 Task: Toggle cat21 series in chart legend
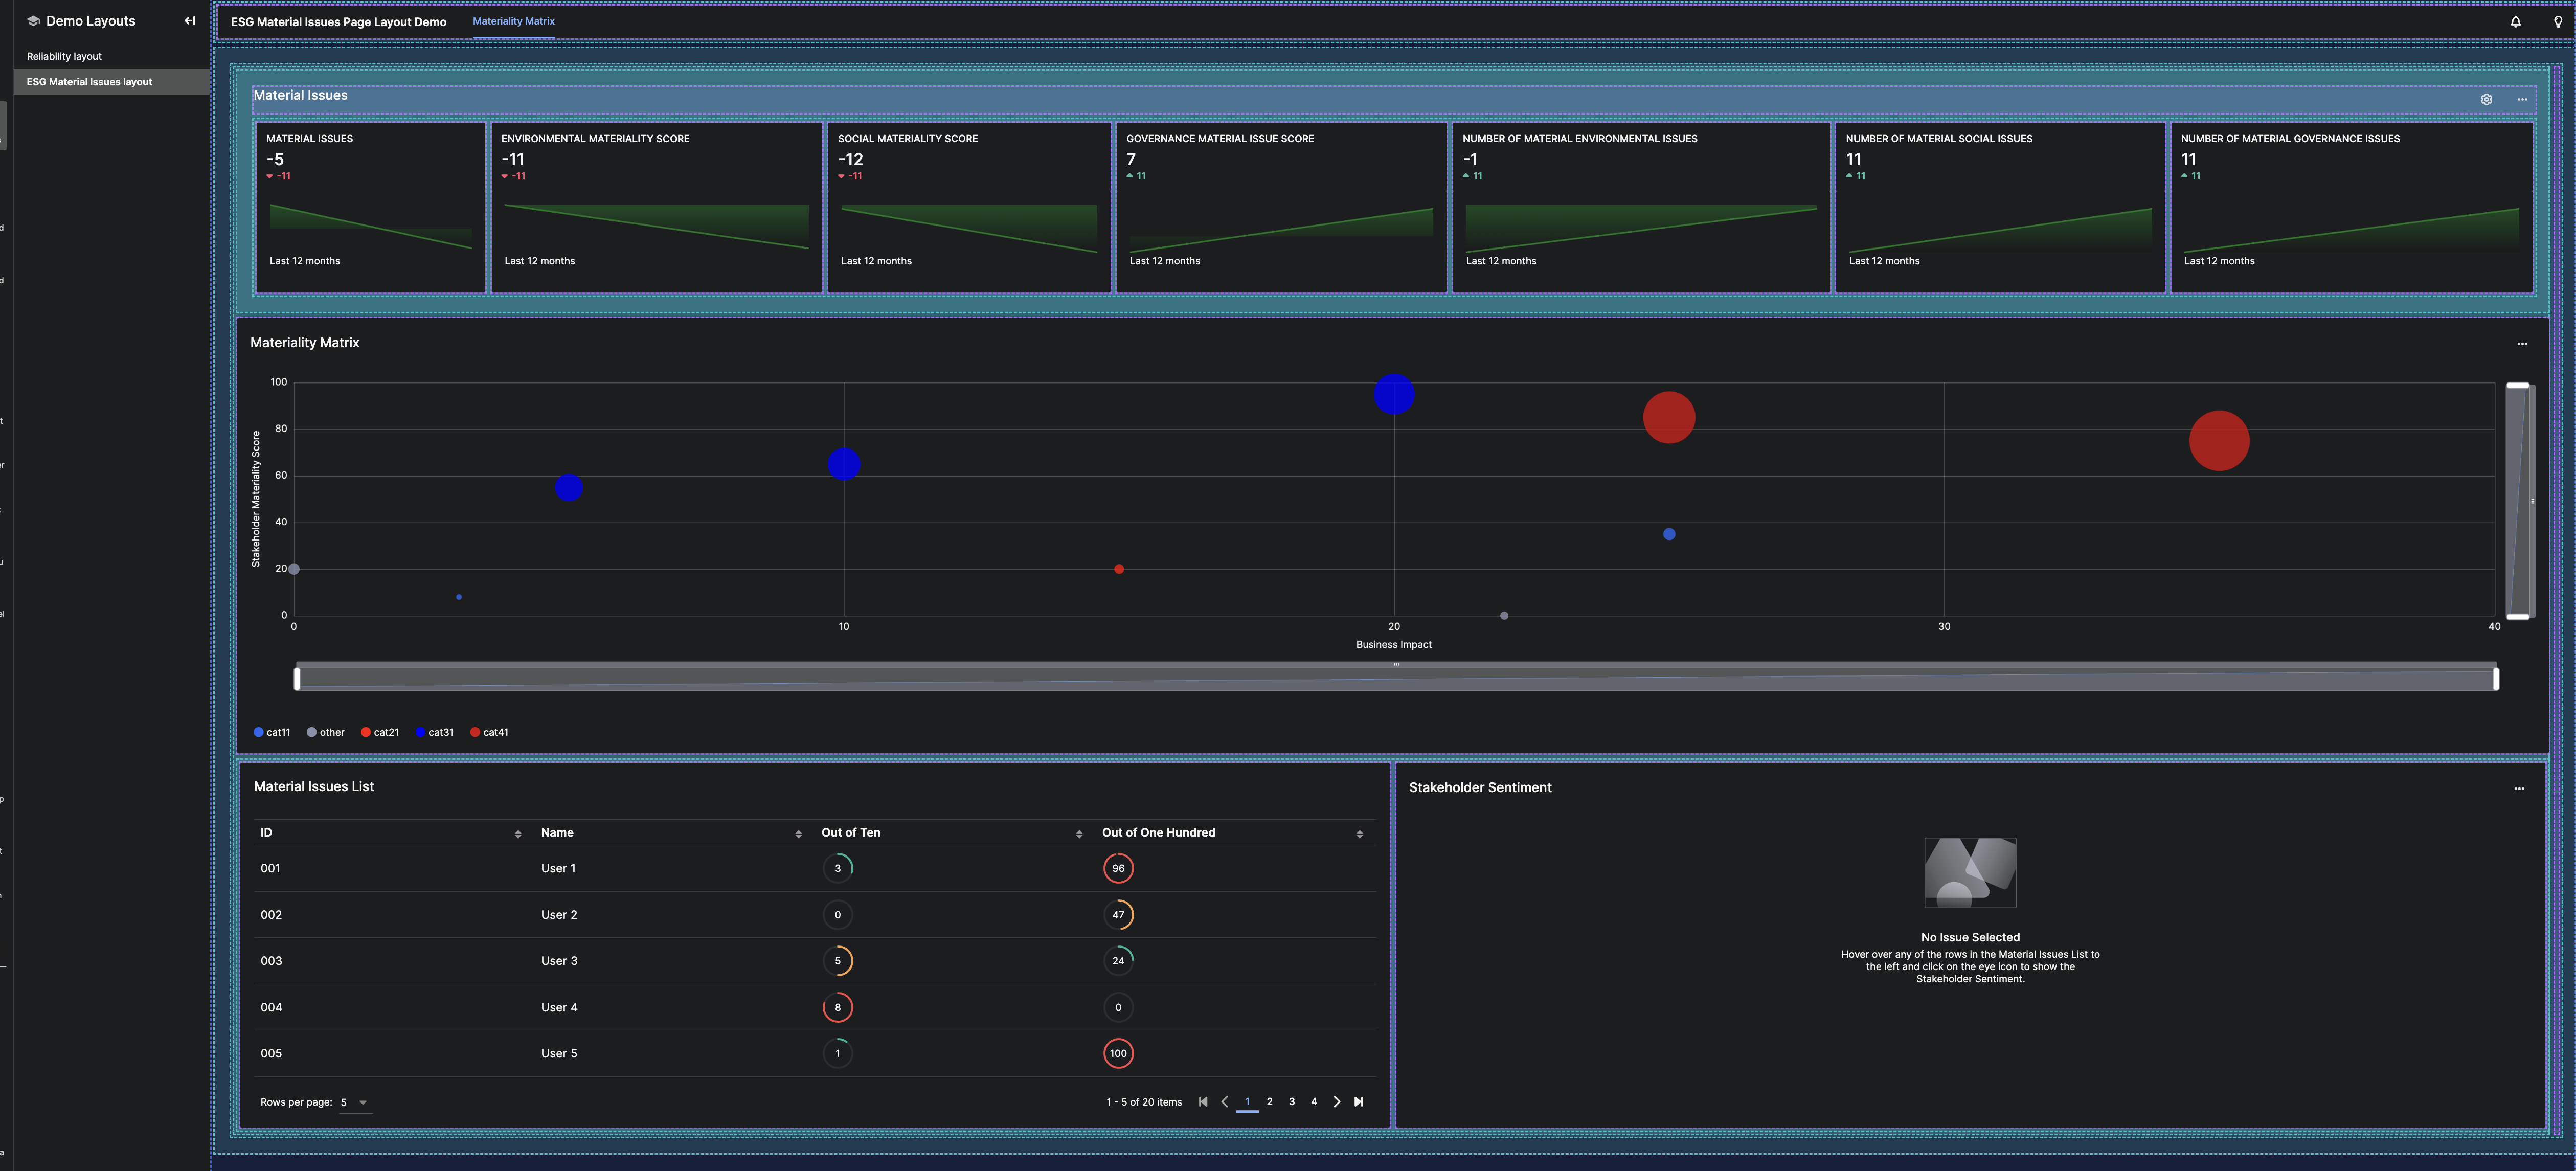pyautogui.click(x=380, y=733)
